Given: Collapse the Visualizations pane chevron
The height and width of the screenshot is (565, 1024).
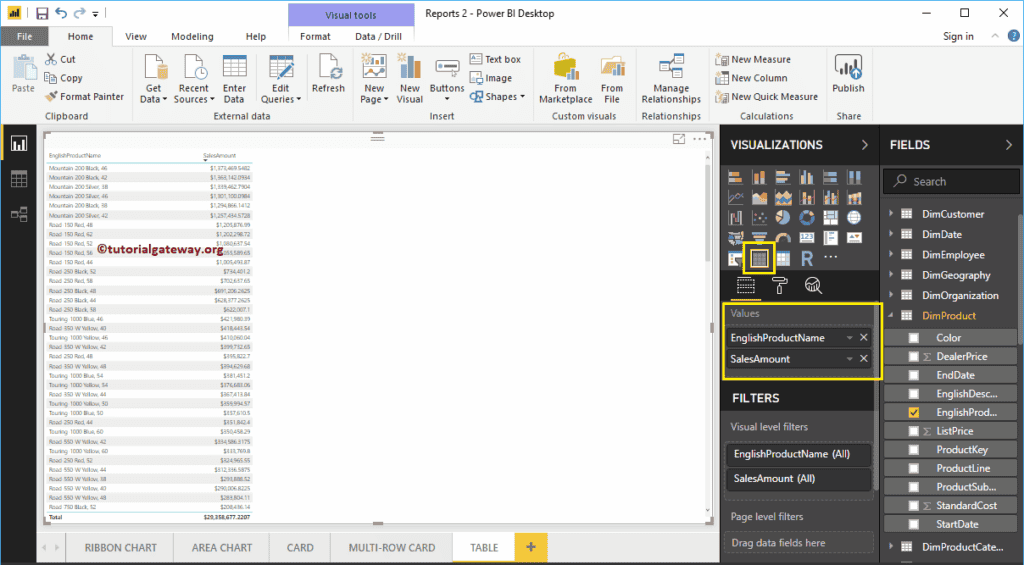Looking at the screenshot, I should click(865, 145).
